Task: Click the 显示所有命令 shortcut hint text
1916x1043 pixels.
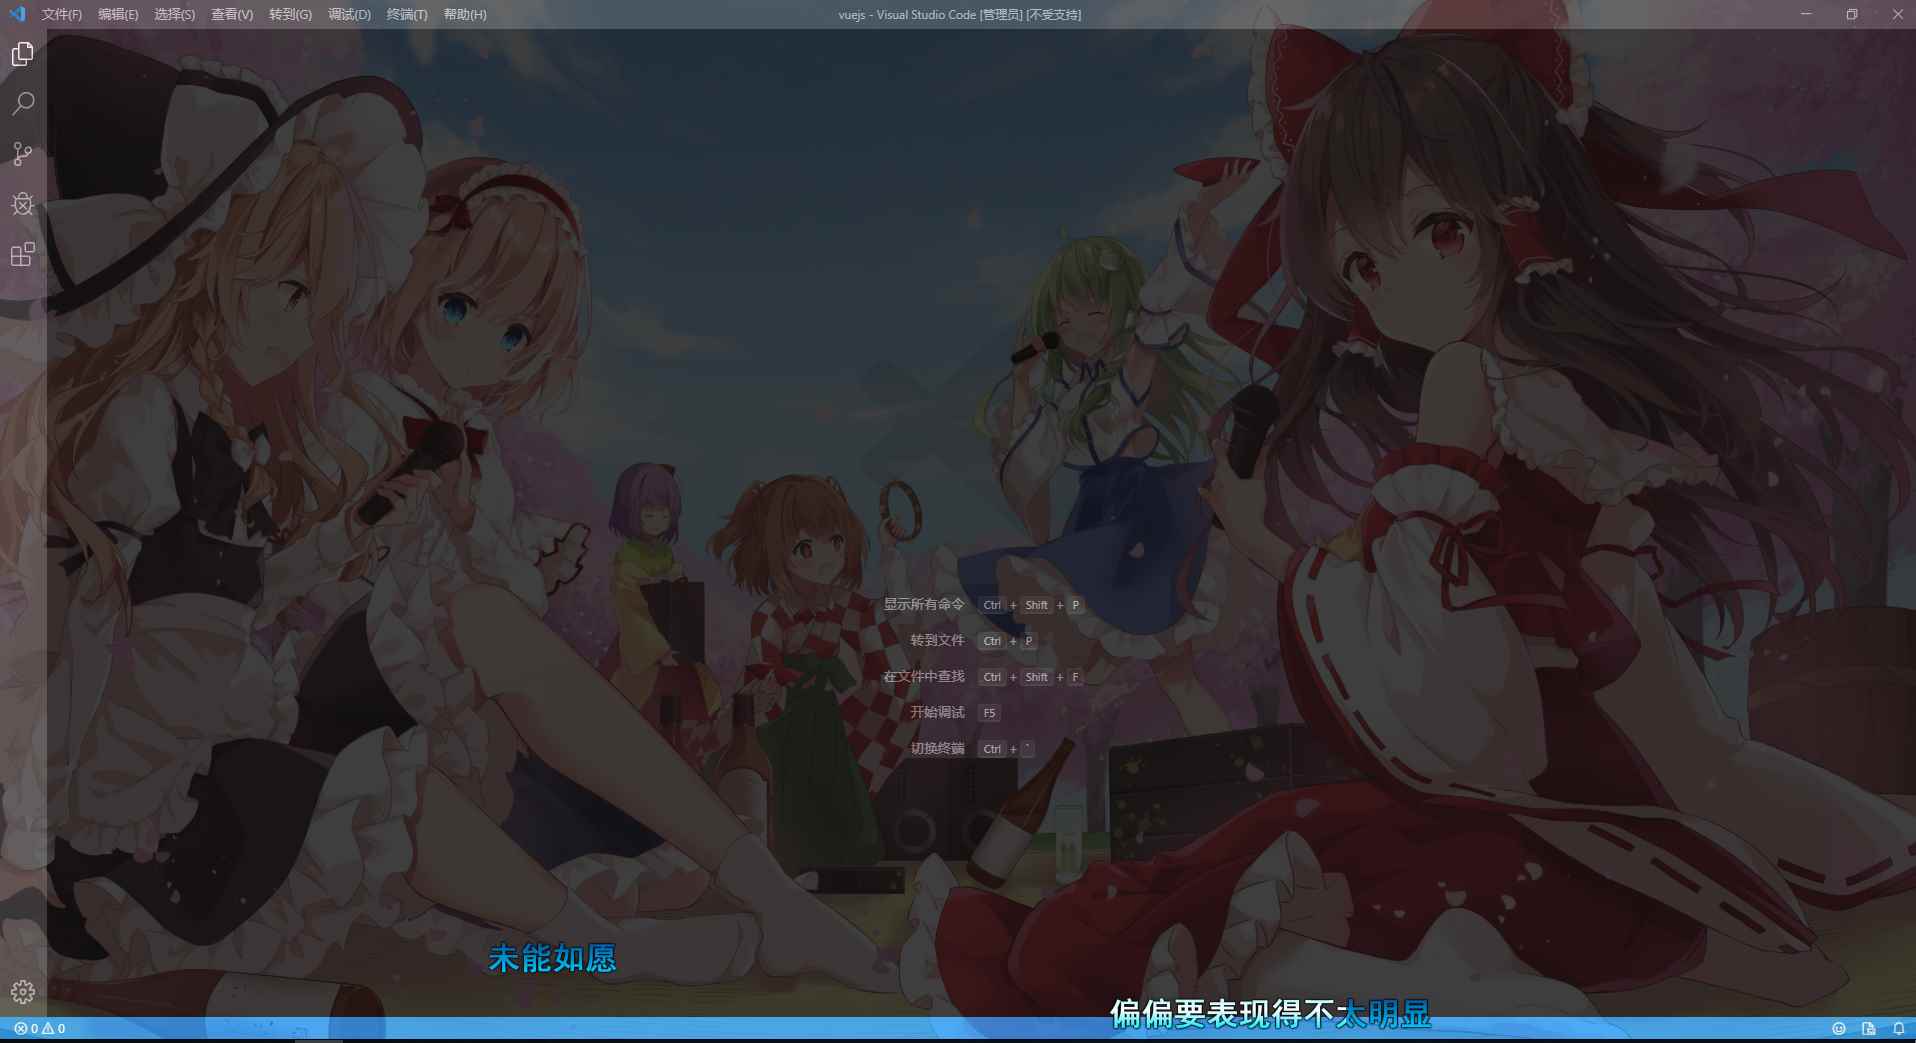Action: (x=924, y=604)
